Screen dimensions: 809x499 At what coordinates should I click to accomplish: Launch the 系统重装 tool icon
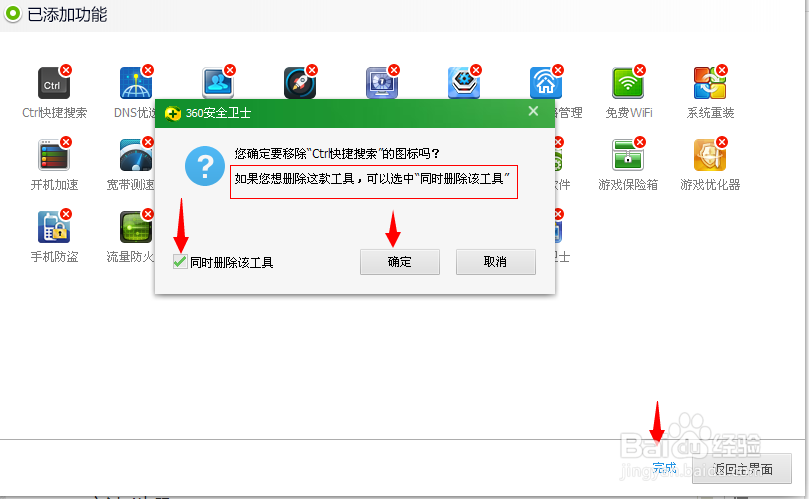(x=710, y=83)
